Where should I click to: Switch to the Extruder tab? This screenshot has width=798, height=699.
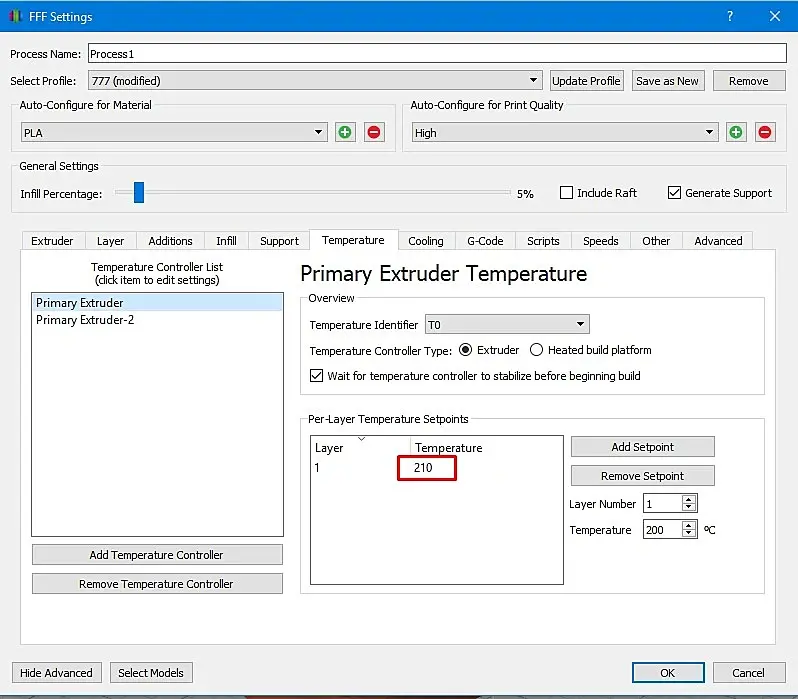tap(52, 241)
